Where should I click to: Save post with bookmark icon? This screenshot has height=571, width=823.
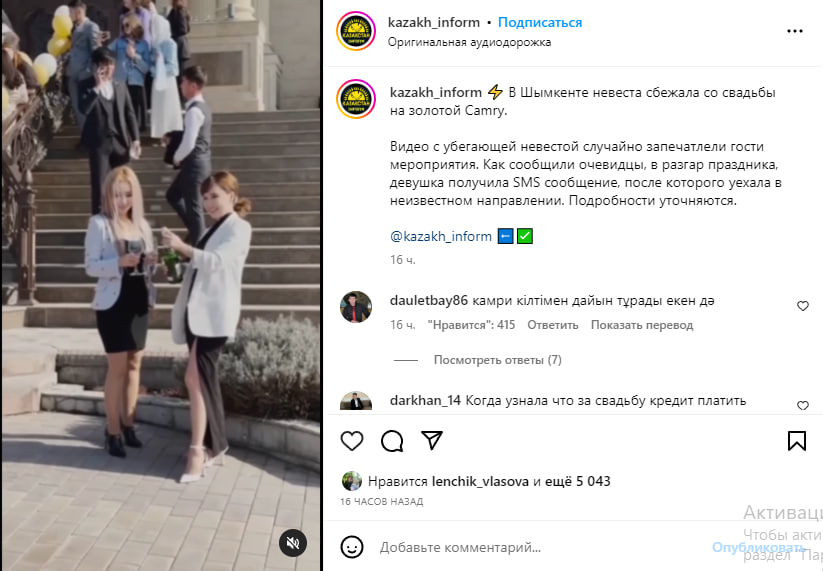(796, 441)
